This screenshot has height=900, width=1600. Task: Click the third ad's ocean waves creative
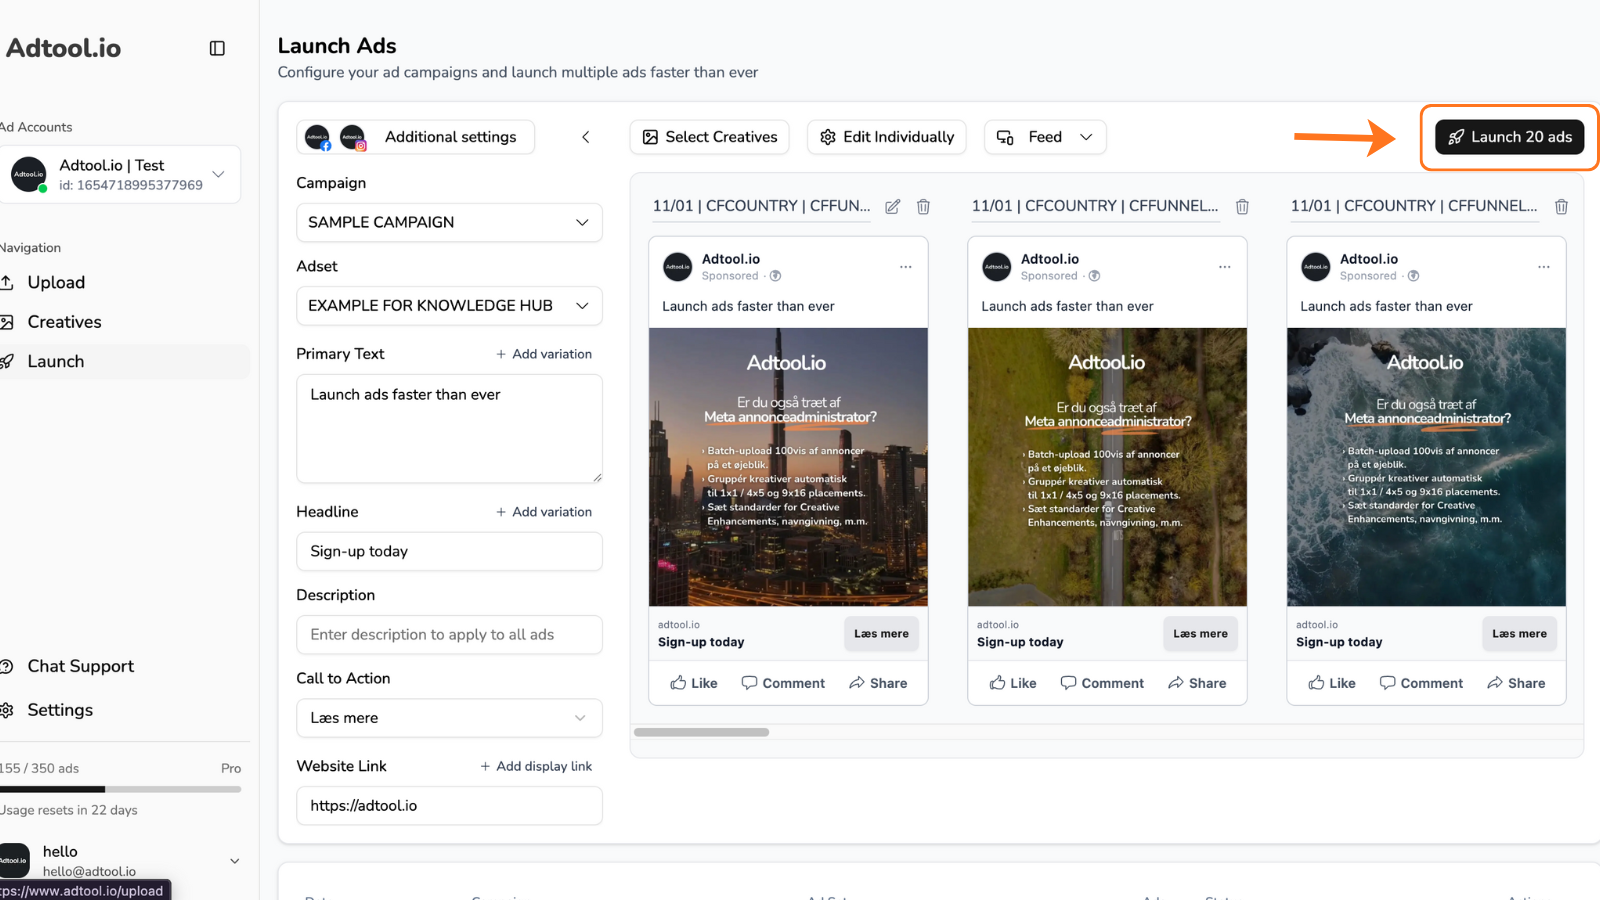click(1426, 467)
